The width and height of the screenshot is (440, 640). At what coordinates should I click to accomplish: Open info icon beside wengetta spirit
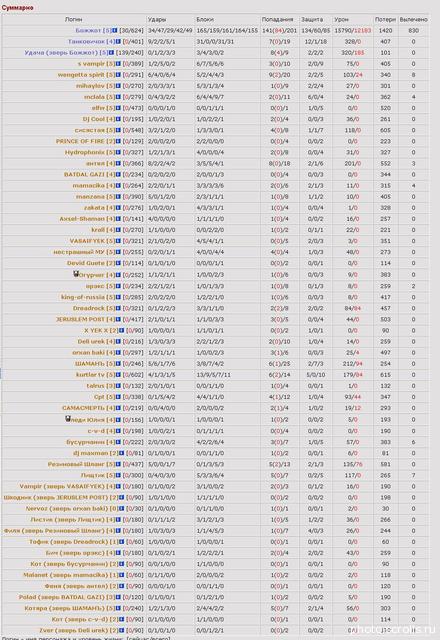118,75
